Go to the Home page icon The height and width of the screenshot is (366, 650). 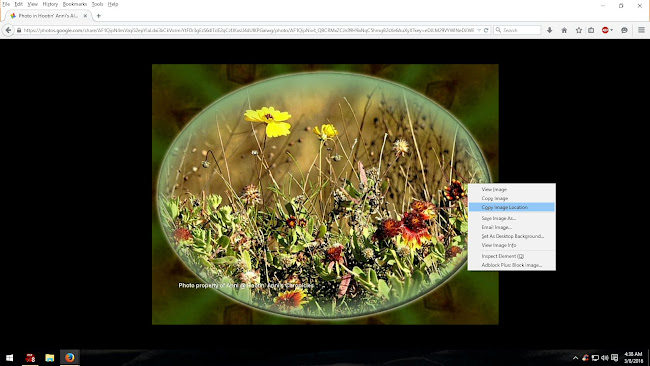pyautogui.click(x=564, y=30)
